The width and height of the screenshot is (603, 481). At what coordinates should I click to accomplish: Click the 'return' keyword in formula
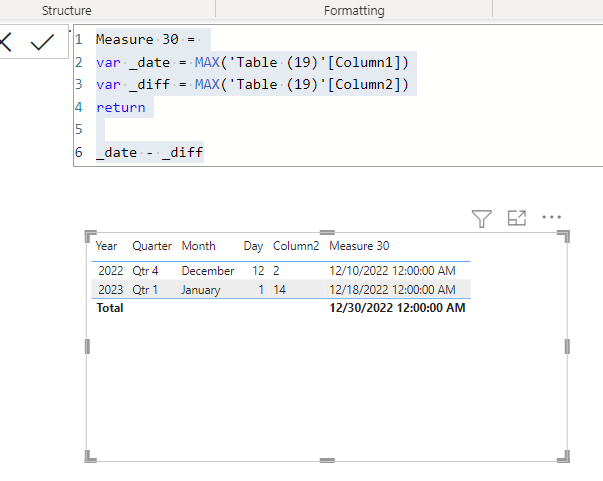coord(121,107)
